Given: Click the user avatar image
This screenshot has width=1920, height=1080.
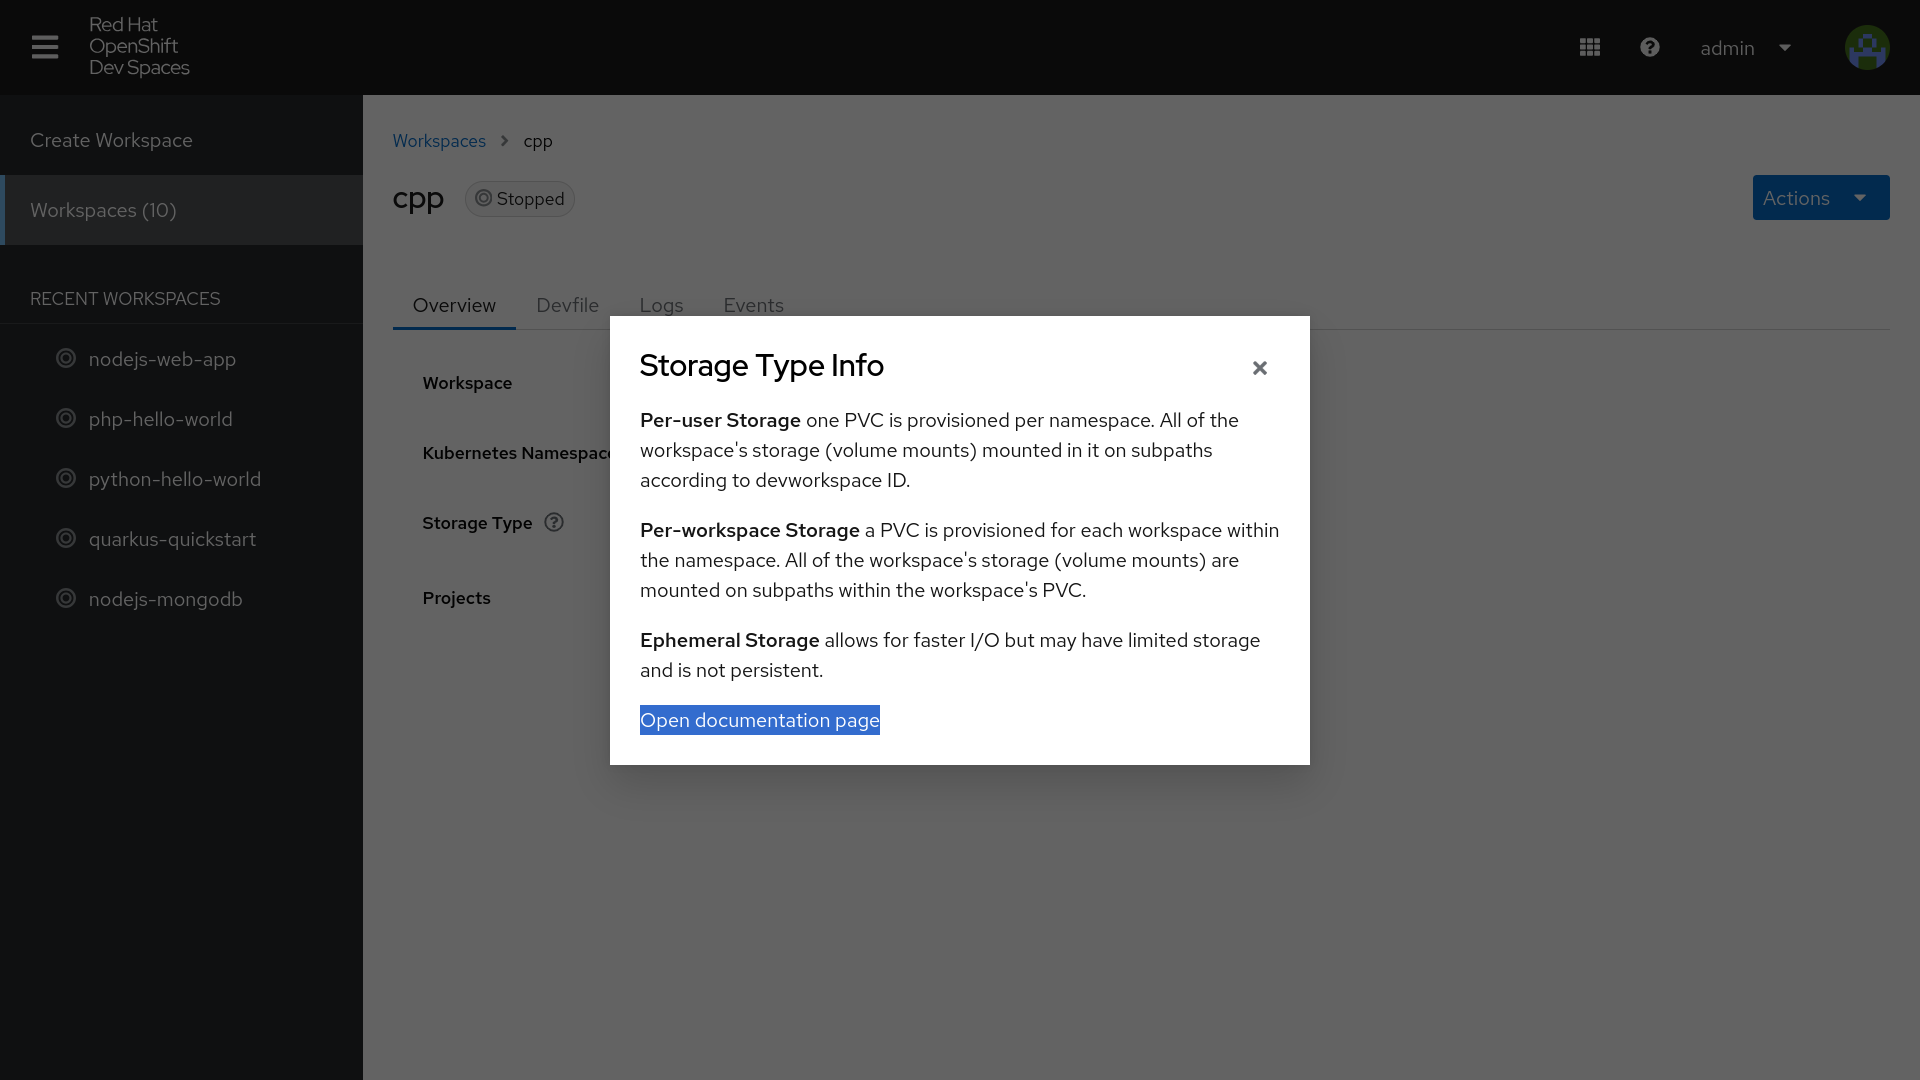Looking at the screenshot, I should [1866, 47].
